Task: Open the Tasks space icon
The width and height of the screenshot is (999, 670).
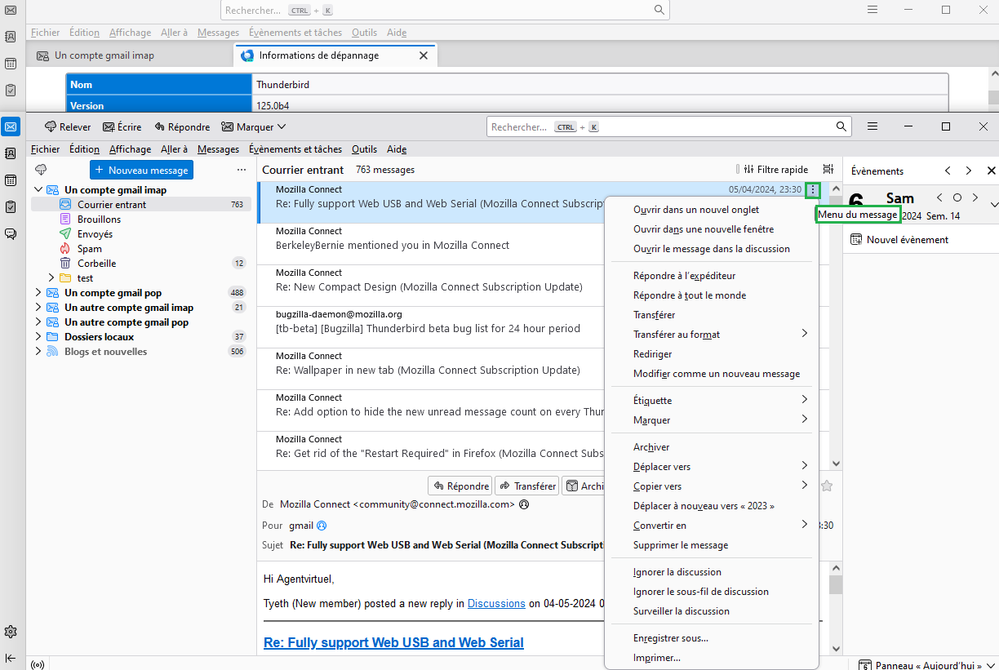Action: (x=11, y=207)
